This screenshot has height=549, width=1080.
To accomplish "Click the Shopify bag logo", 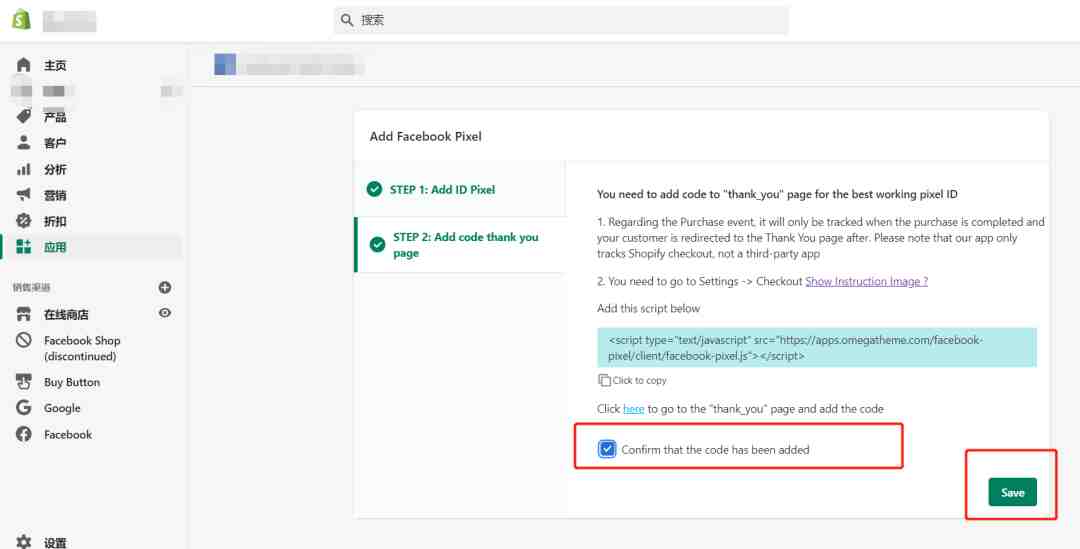I will [21, 19].
